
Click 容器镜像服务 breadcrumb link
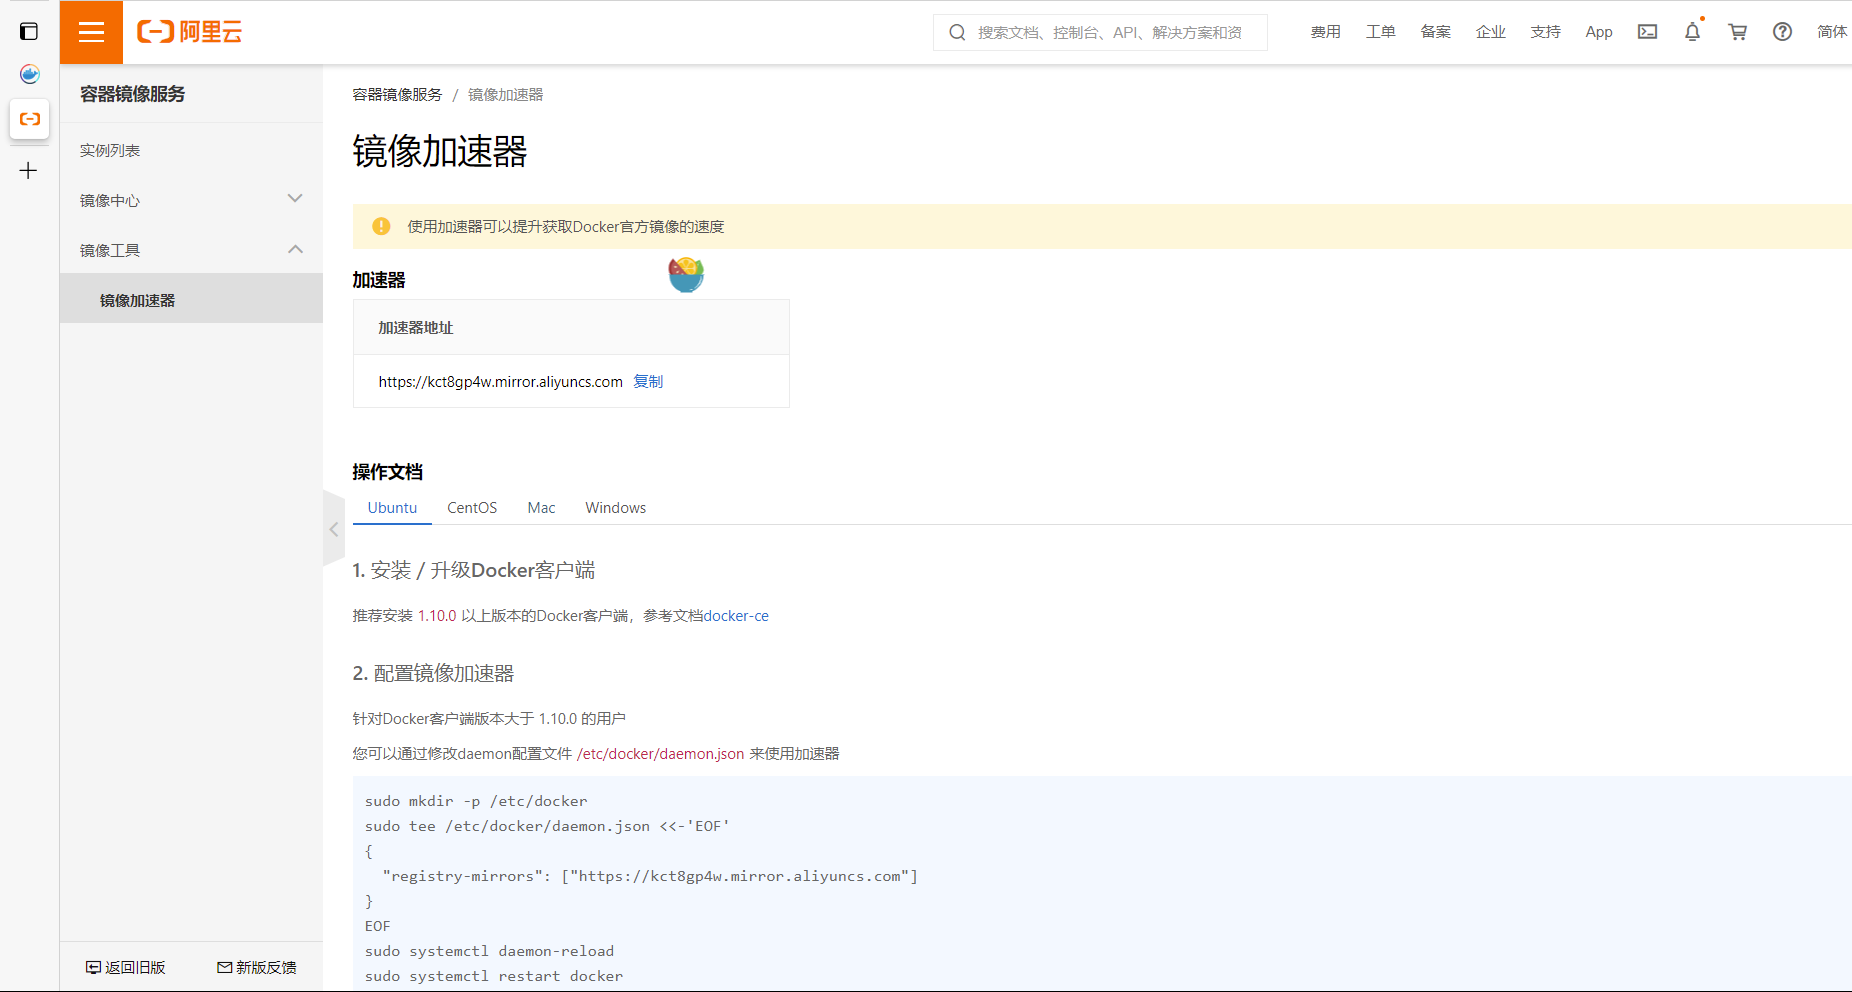point(397,94)
